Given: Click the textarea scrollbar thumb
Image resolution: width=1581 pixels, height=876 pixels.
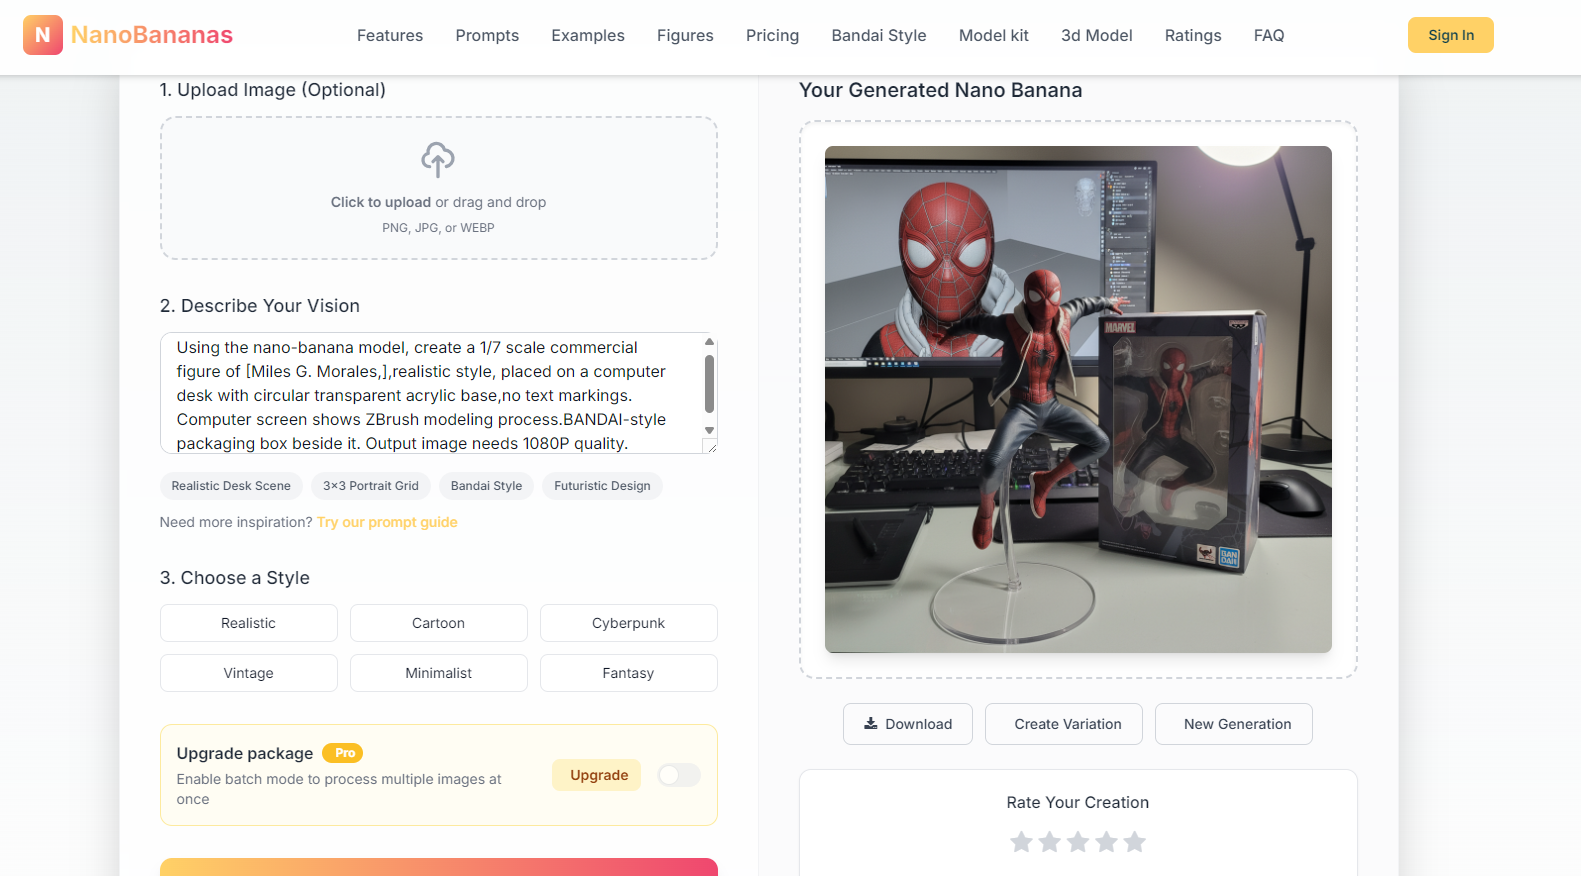Looking at the screenshot, I should (x=709, y=384).
